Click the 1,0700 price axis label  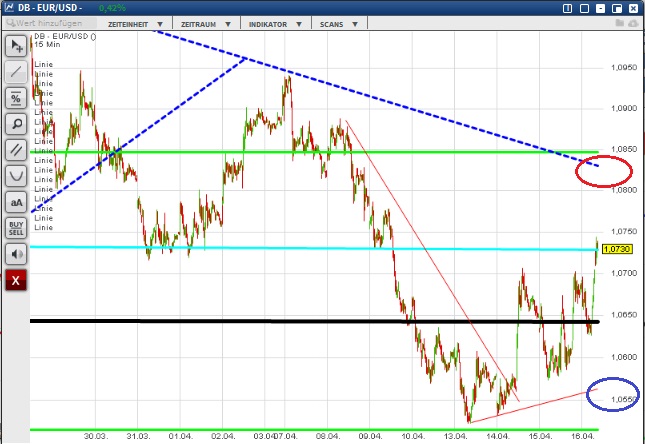(x=624, y=273)
